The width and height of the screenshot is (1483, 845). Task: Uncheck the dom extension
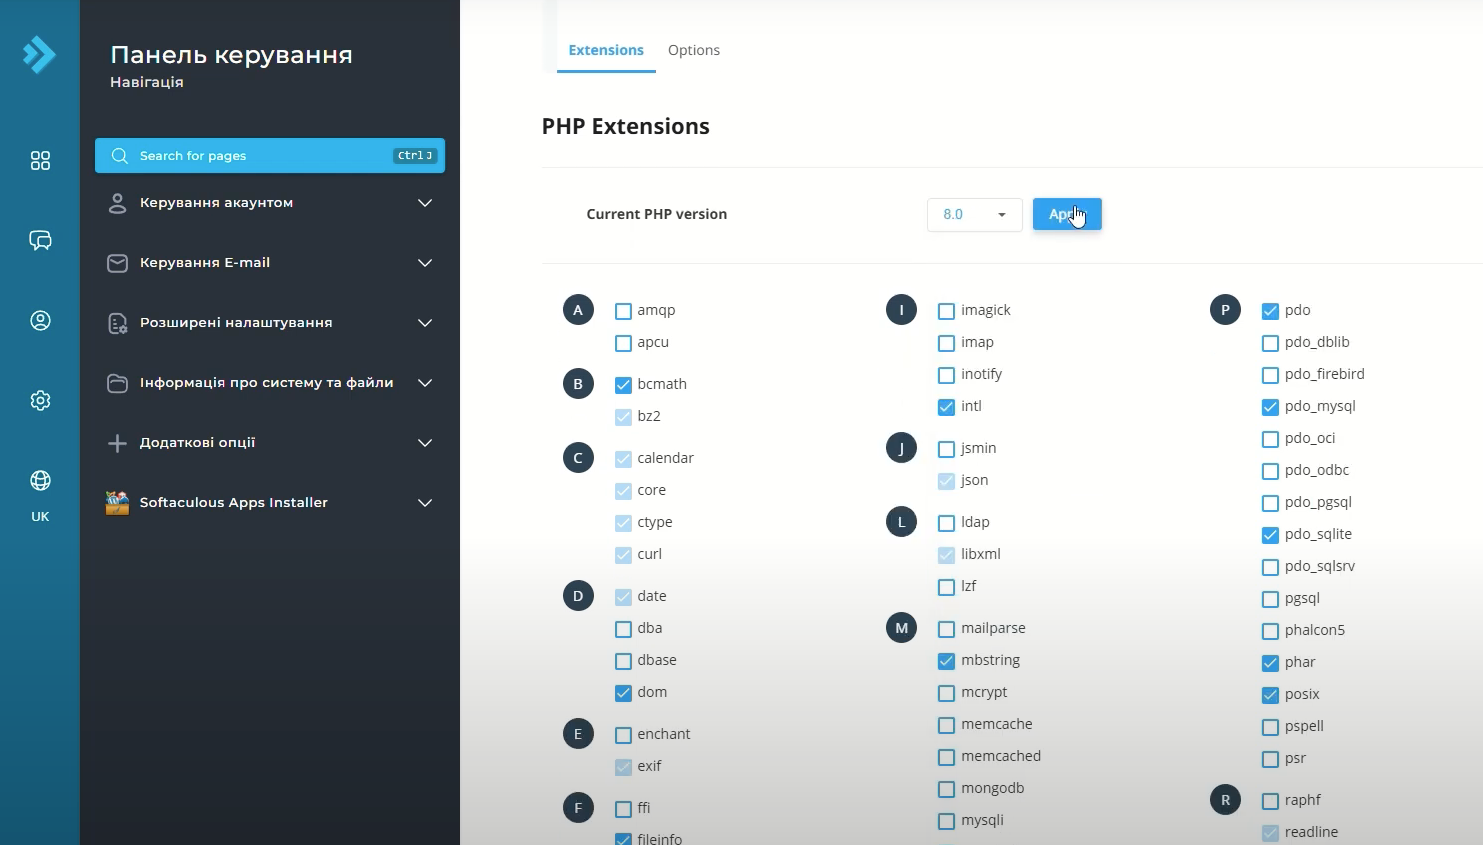coord(623,693)
